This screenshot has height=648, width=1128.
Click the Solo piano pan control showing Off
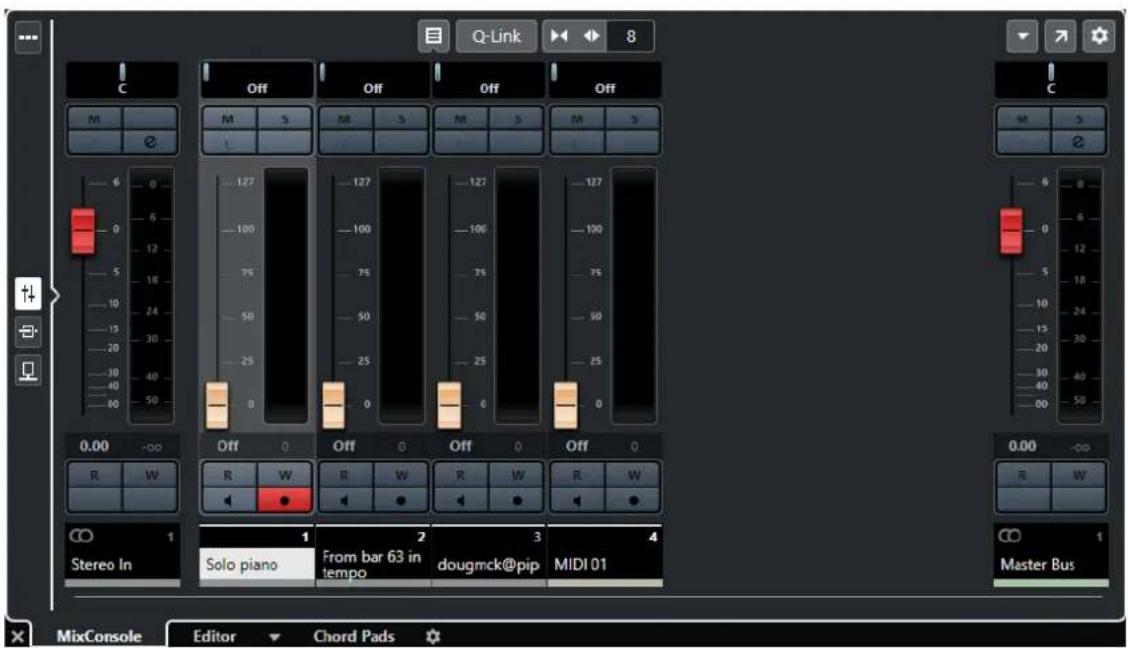(257, 80)
